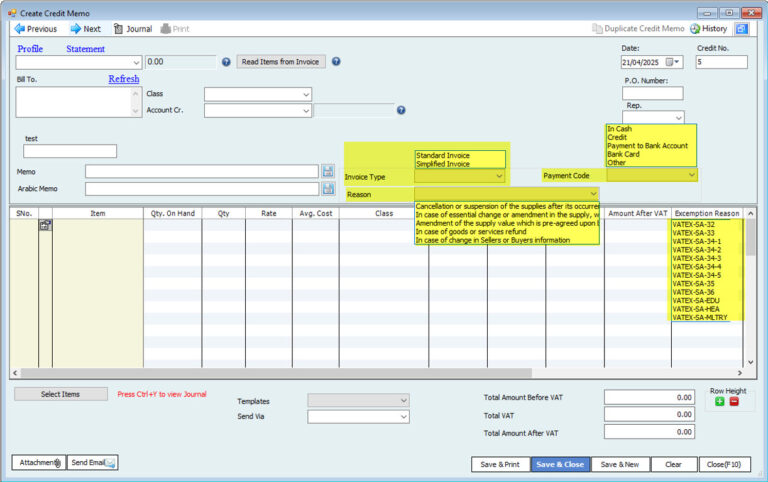Click the Select Items button
Viewport: 768px width, 482px height.
point(60,394)
